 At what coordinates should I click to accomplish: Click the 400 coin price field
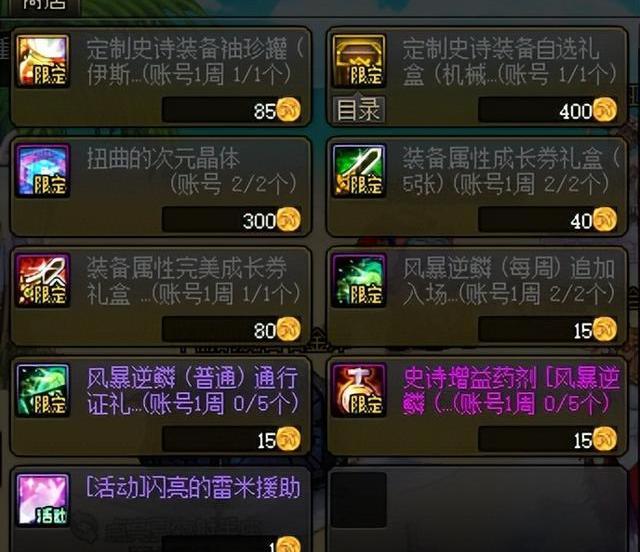point(548,109)
